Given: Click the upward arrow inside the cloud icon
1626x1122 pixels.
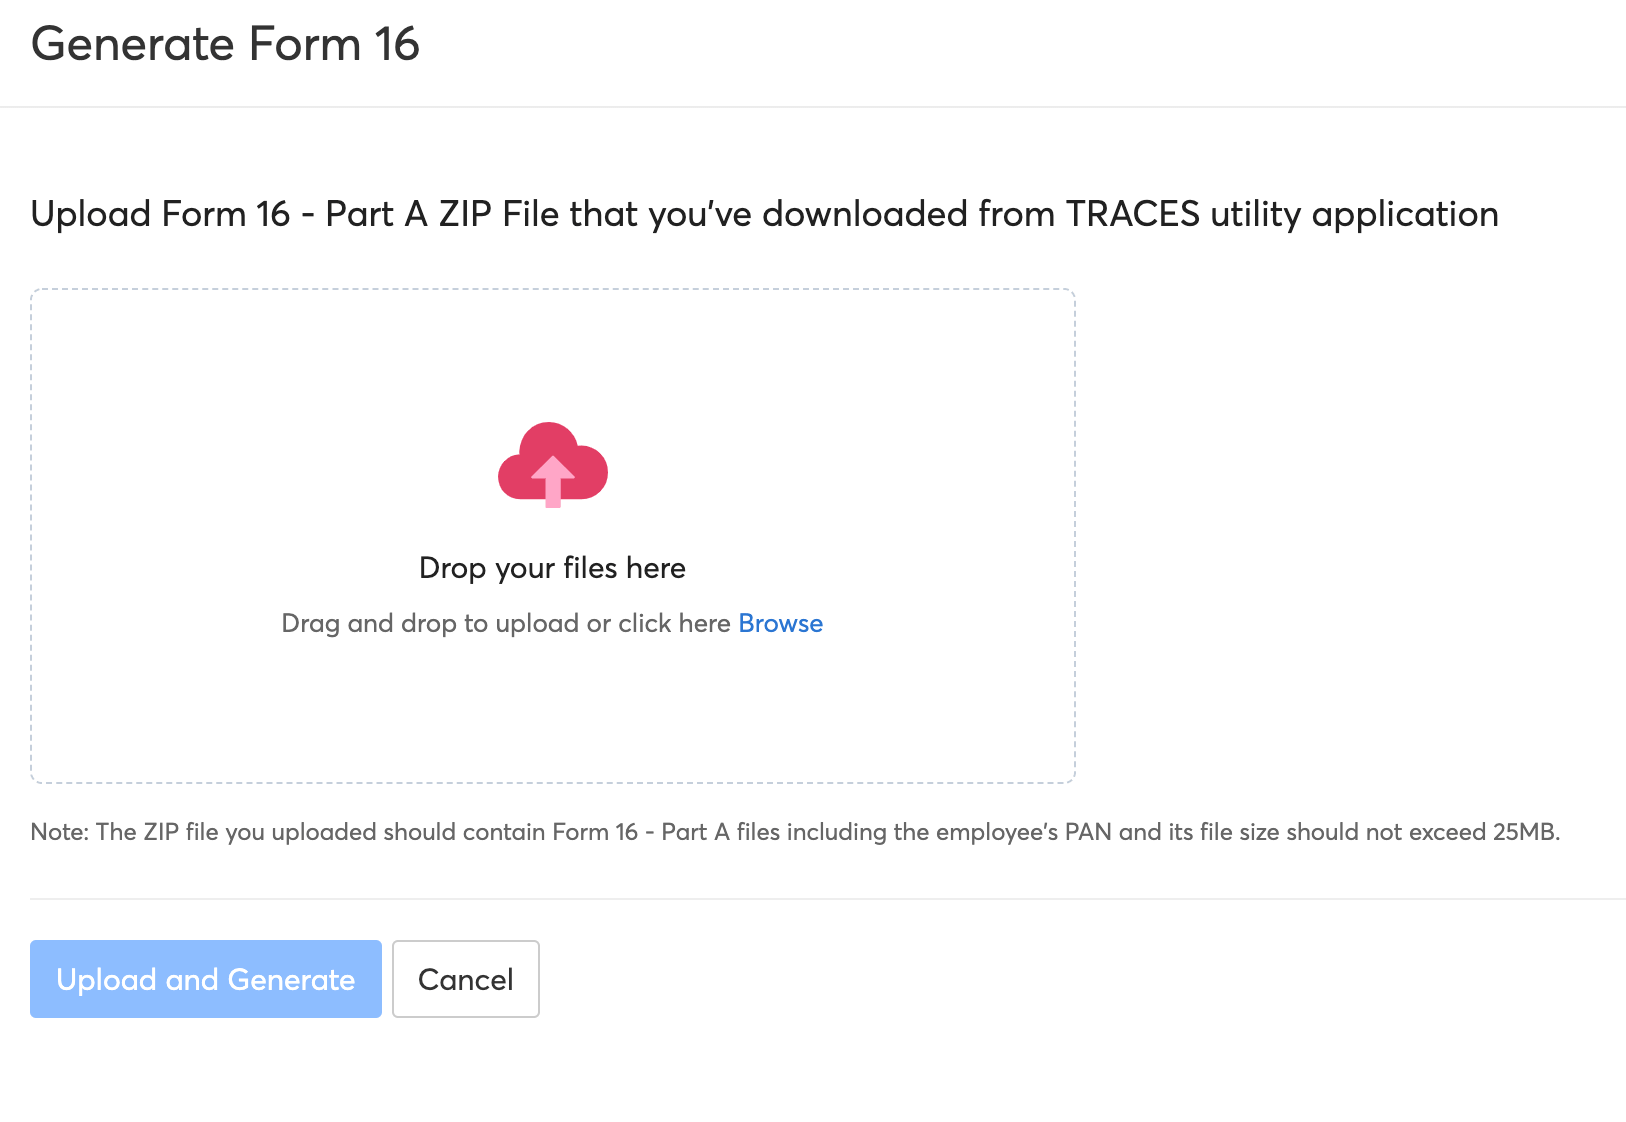Looking at the screenshot, I should (553, 478).
